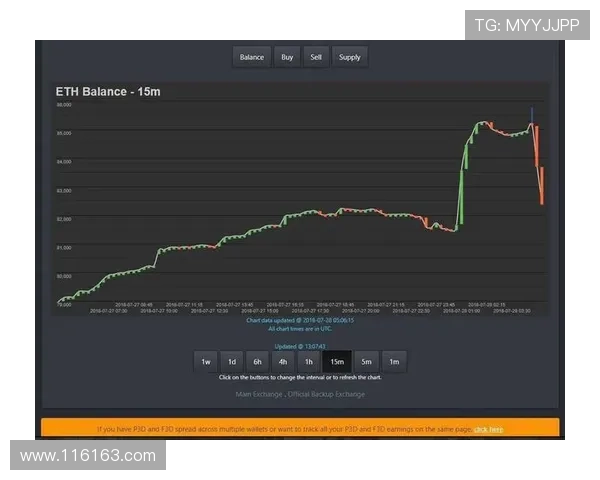Click the ETH Balance - 15m chart title

coord(108,92)
